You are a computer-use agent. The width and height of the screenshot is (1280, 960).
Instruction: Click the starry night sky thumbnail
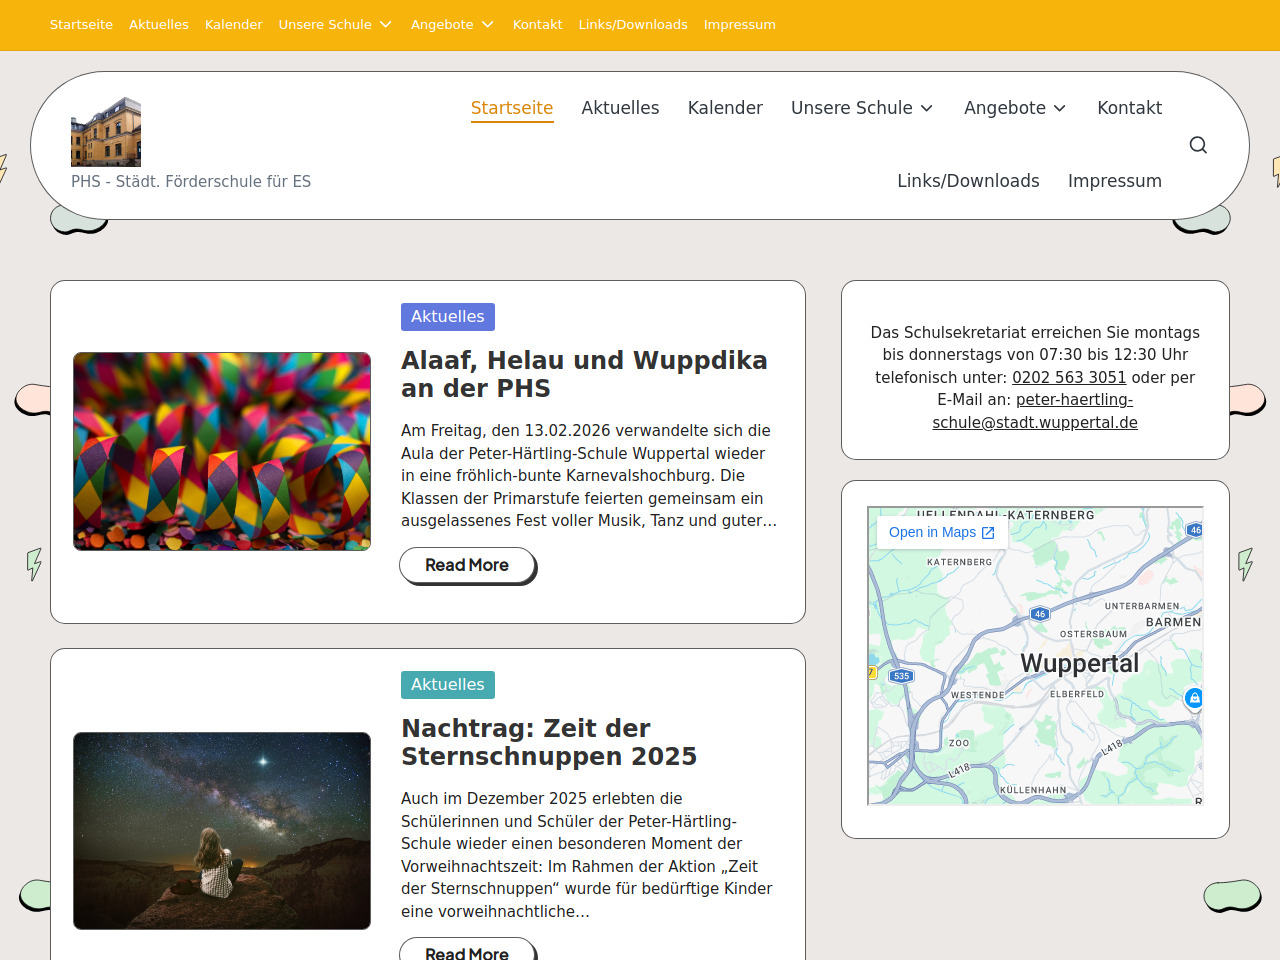[222, 831]
